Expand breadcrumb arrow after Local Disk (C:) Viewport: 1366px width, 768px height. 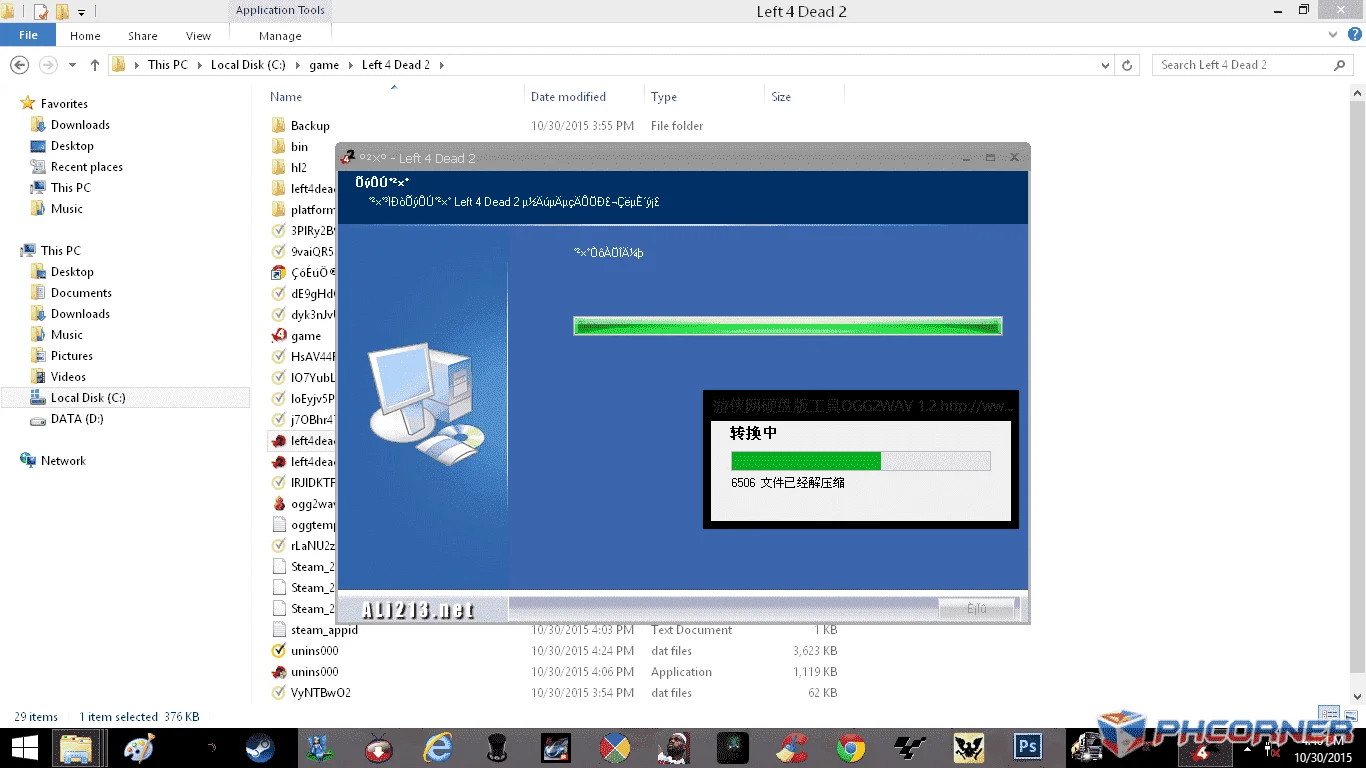(296, 65)
